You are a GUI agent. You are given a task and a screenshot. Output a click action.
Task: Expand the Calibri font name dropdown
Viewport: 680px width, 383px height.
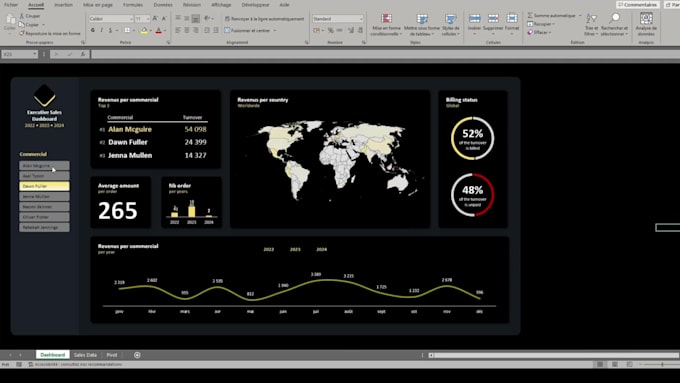pyautogui.click(x=131, y=19)
